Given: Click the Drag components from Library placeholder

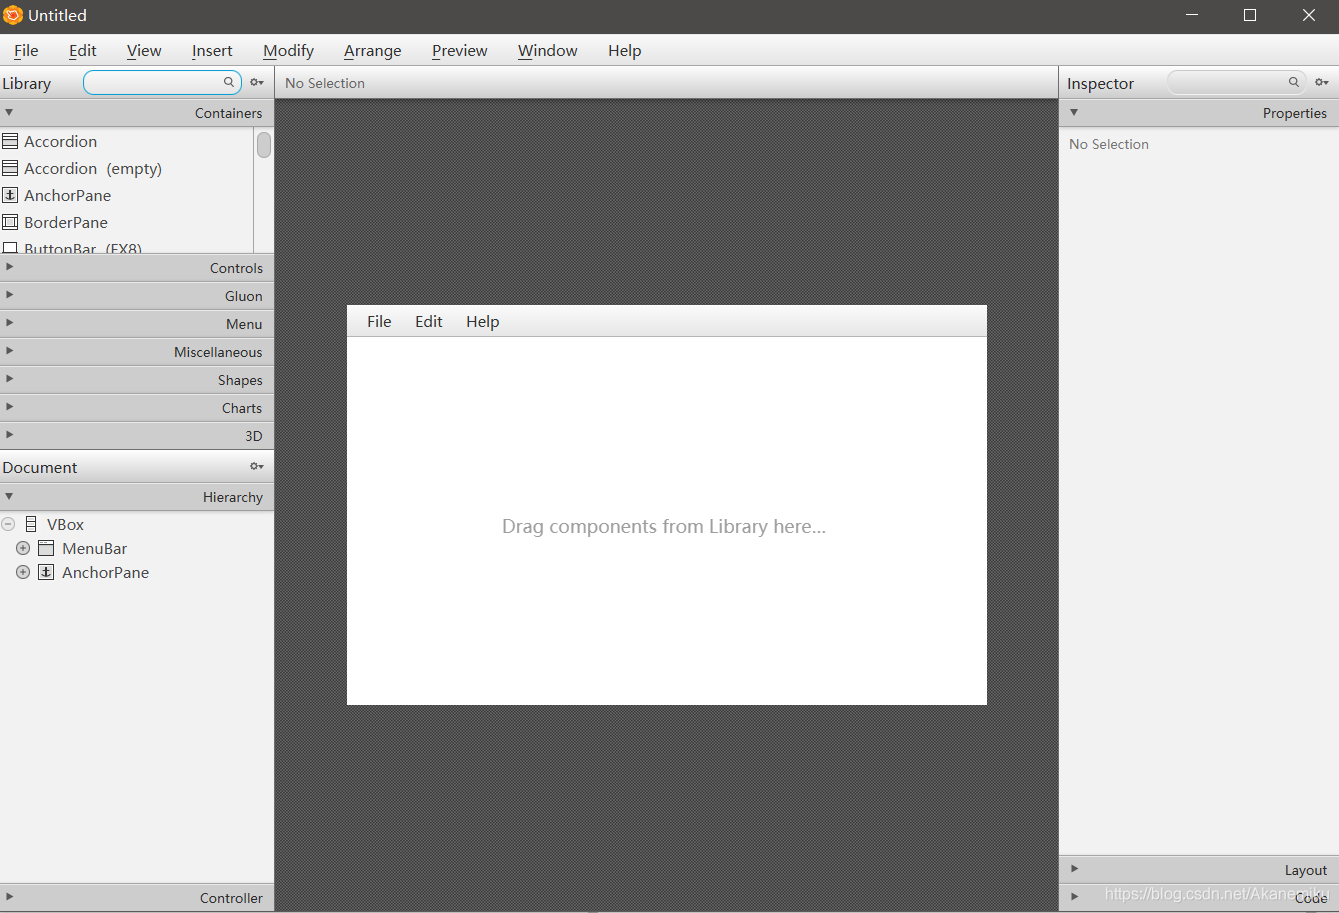Looking at the screenshot, I should tap(664, 526).
